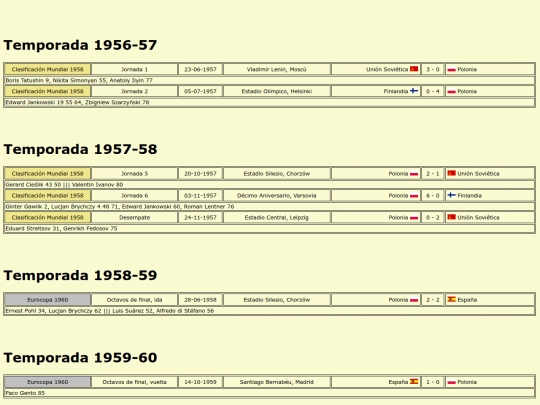This screenshot has width=540, height=405.
Task: Click the date 14-10-1959
Action: [200, 382]
